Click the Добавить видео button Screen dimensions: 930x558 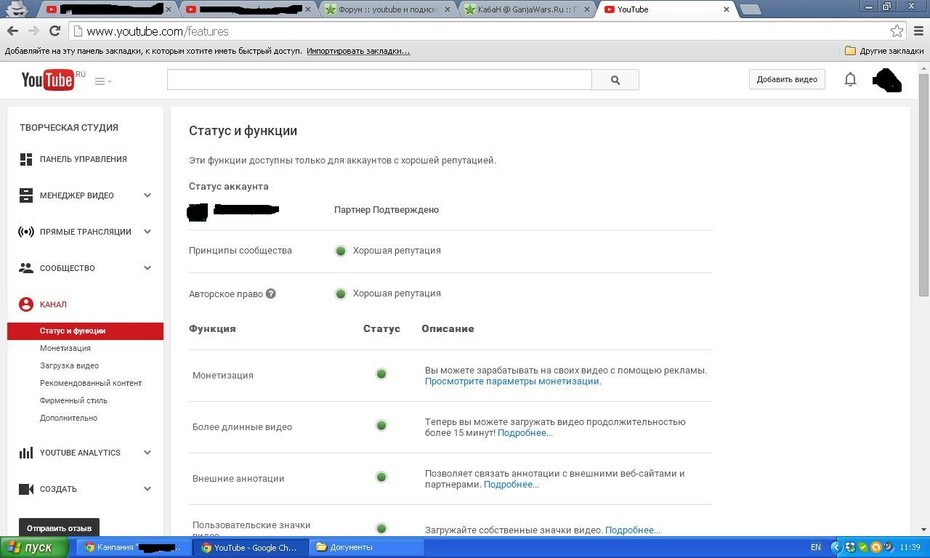click(x=786, y=79)
